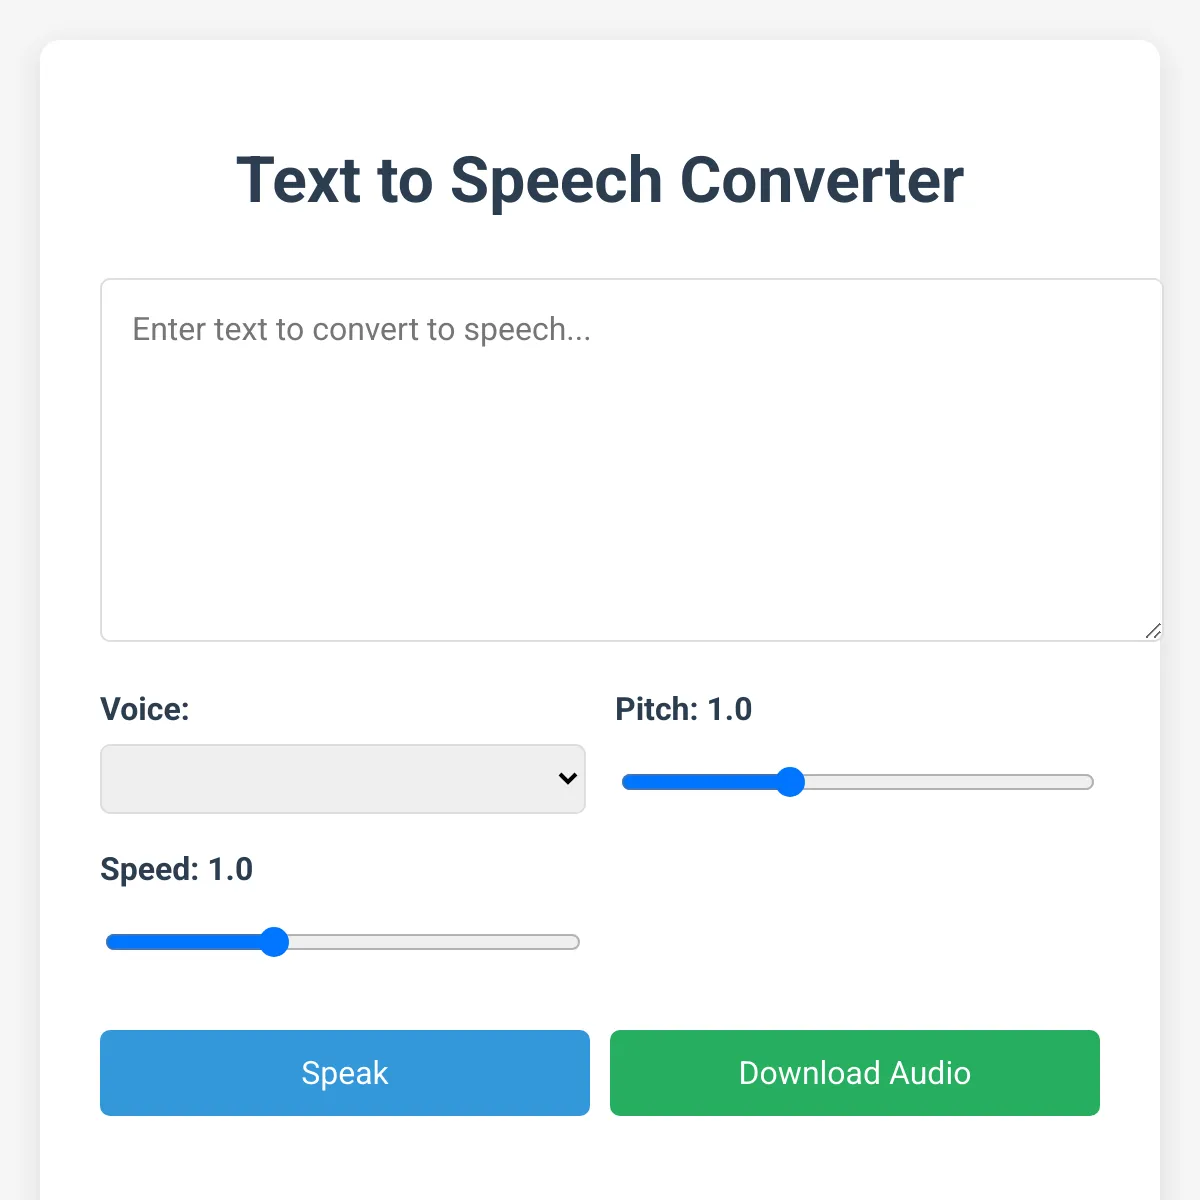Click inside the text input area
Screen dimensions: 1200x1200
pos(631,460)
